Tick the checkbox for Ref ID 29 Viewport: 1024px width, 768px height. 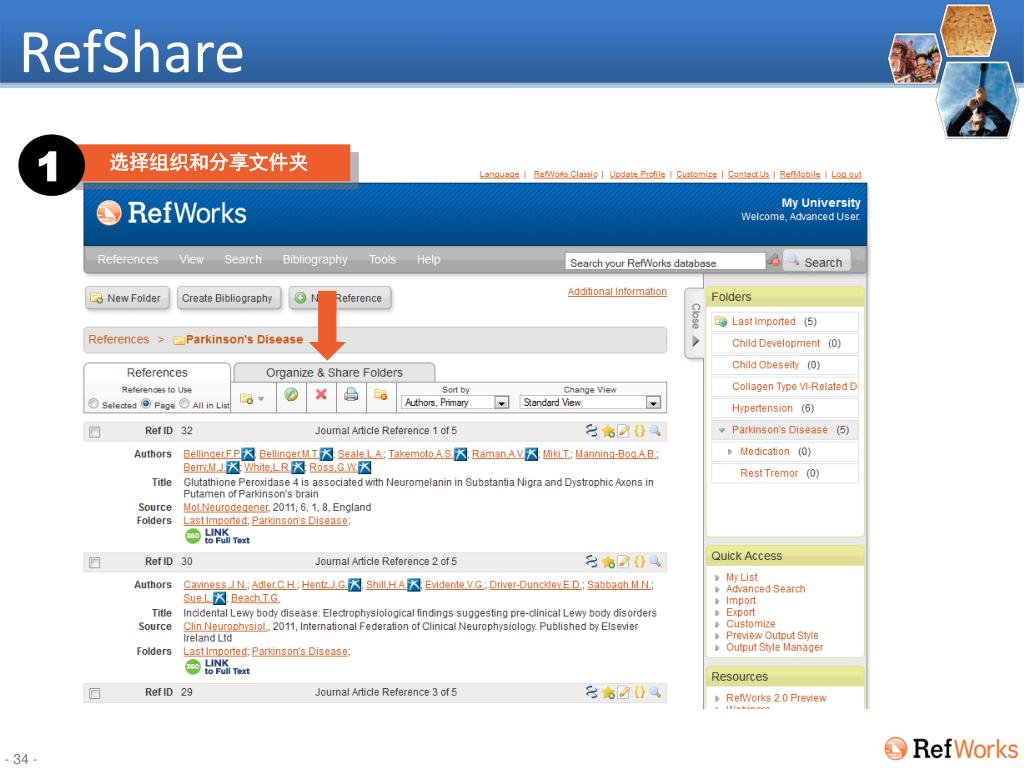[95, 693]
